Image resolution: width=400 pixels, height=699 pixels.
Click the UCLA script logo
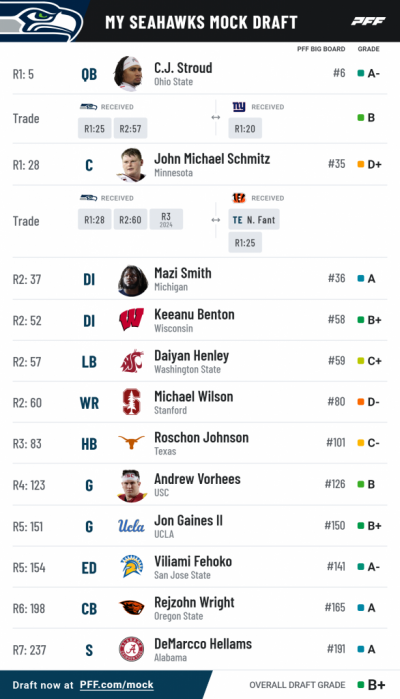click(131, 526)
